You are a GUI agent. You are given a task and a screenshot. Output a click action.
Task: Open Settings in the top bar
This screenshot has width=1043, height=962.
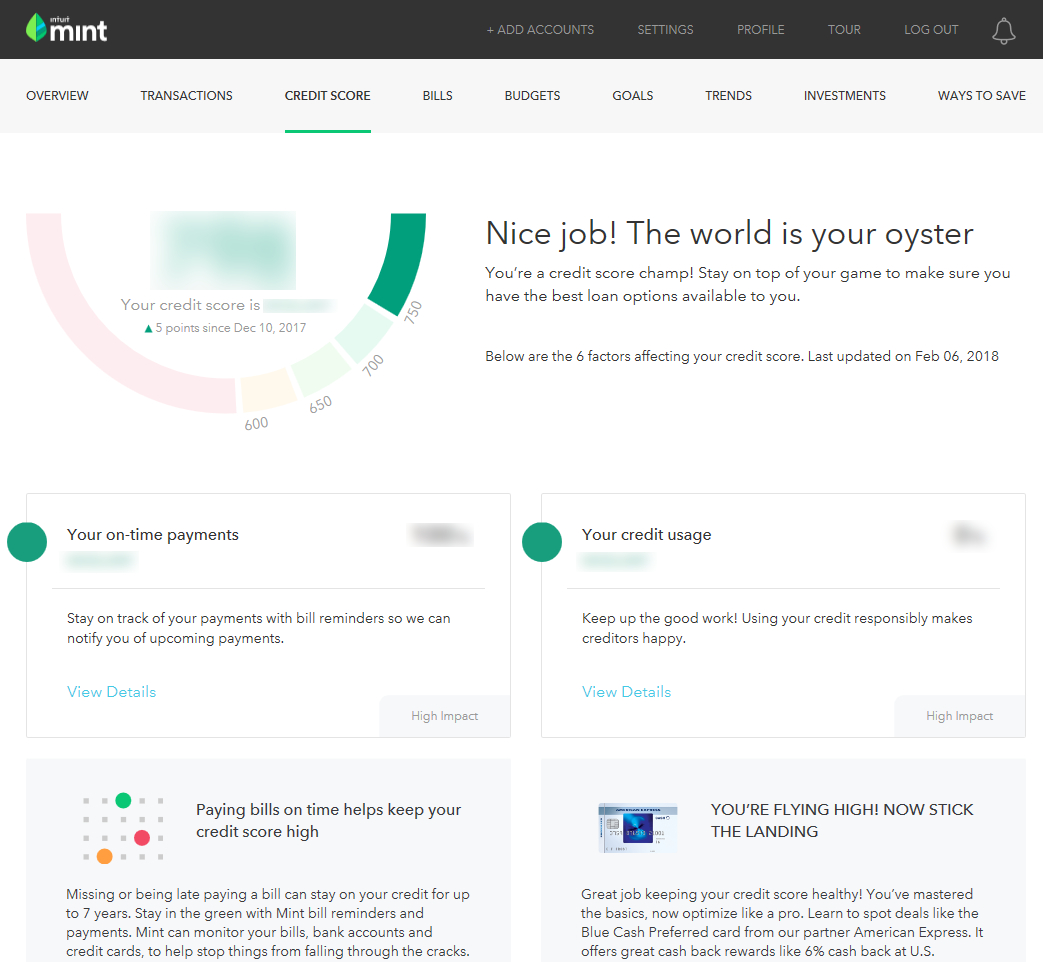(x=665, y=30)
